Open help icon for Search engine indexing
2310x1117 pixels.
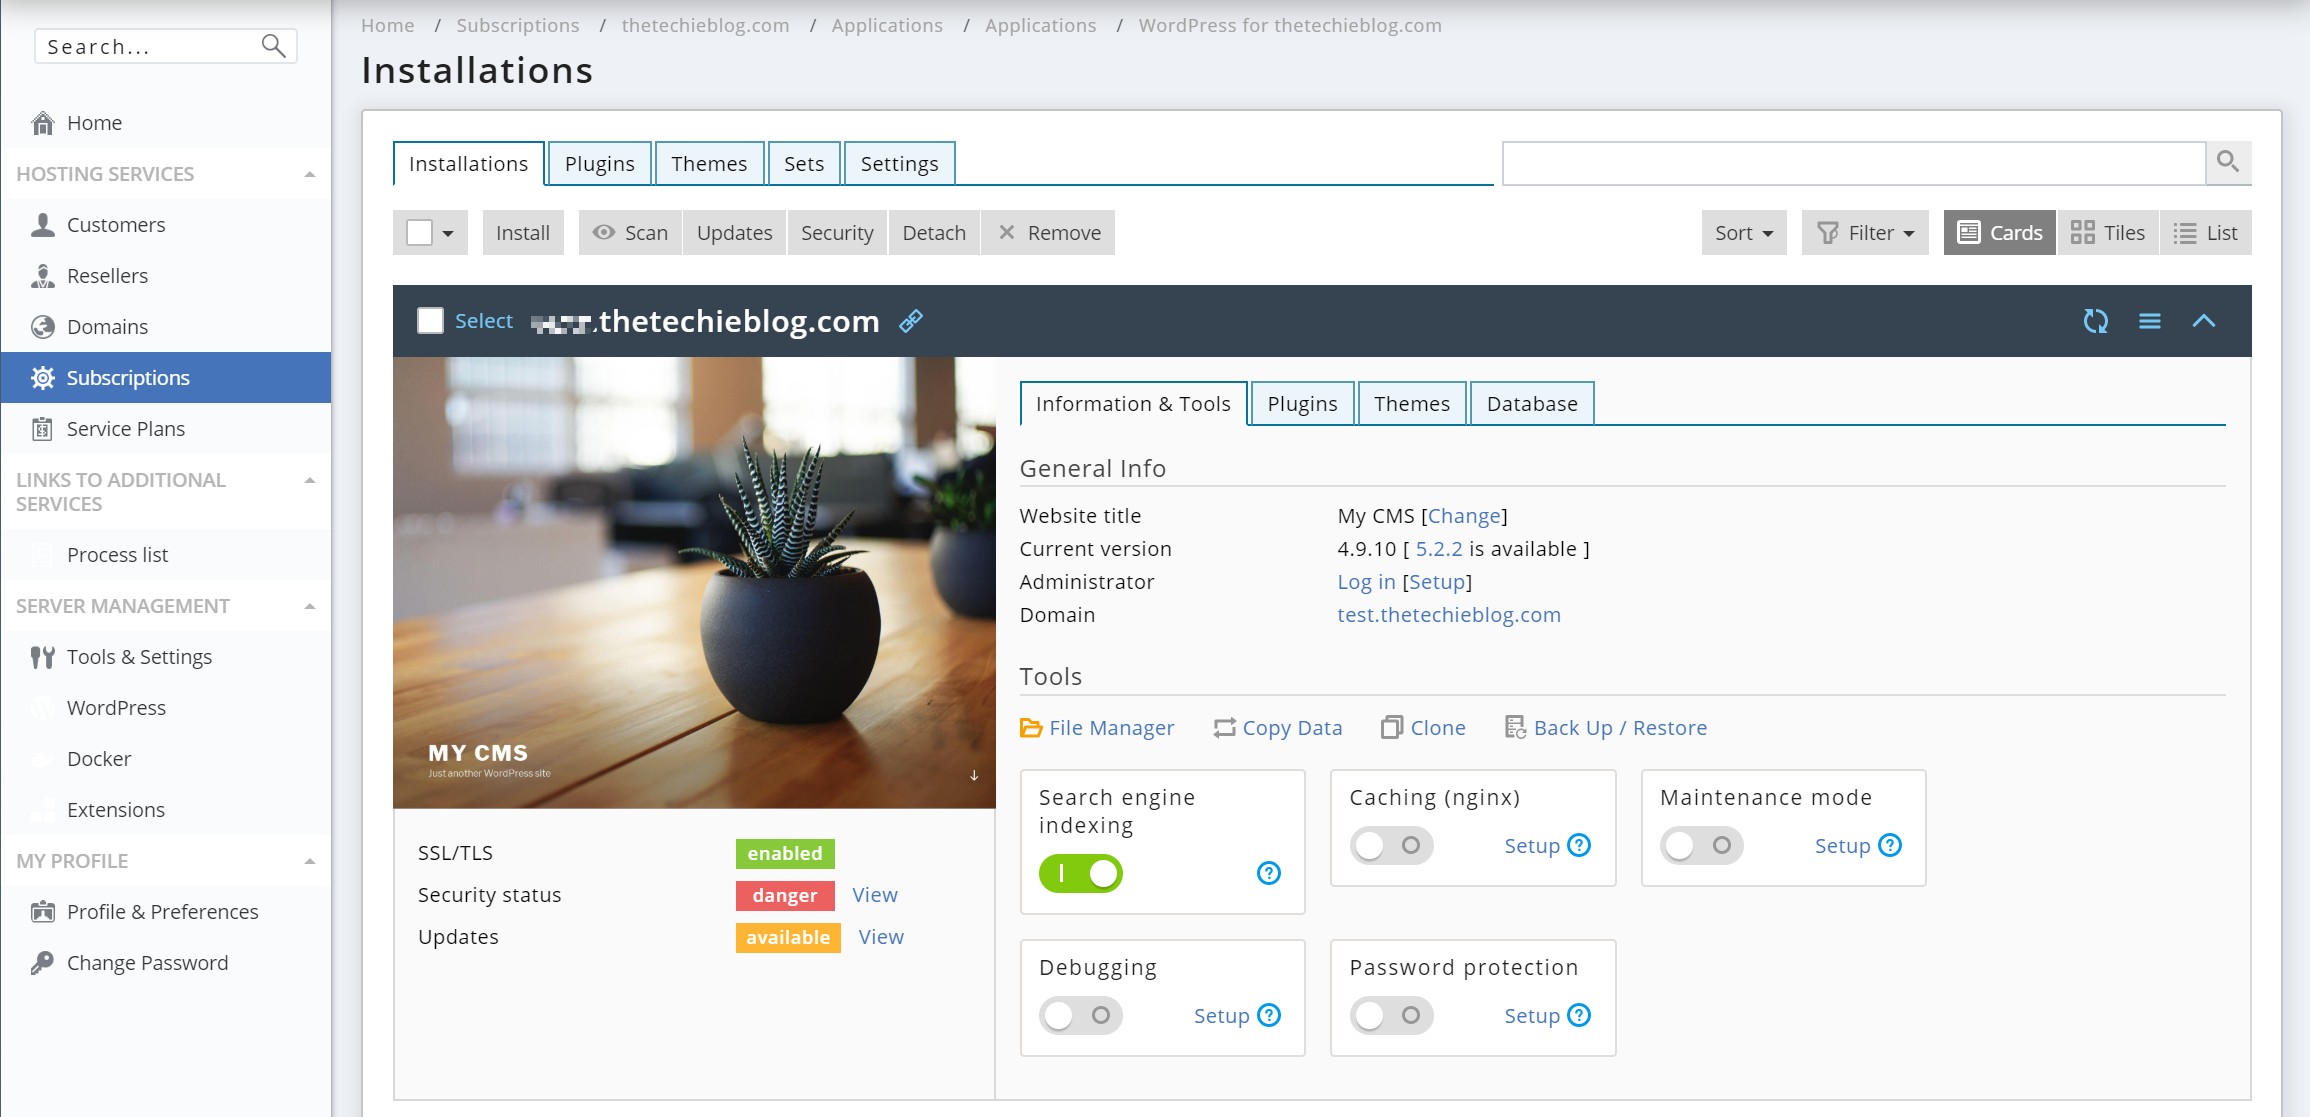(x=1268, y=873)
